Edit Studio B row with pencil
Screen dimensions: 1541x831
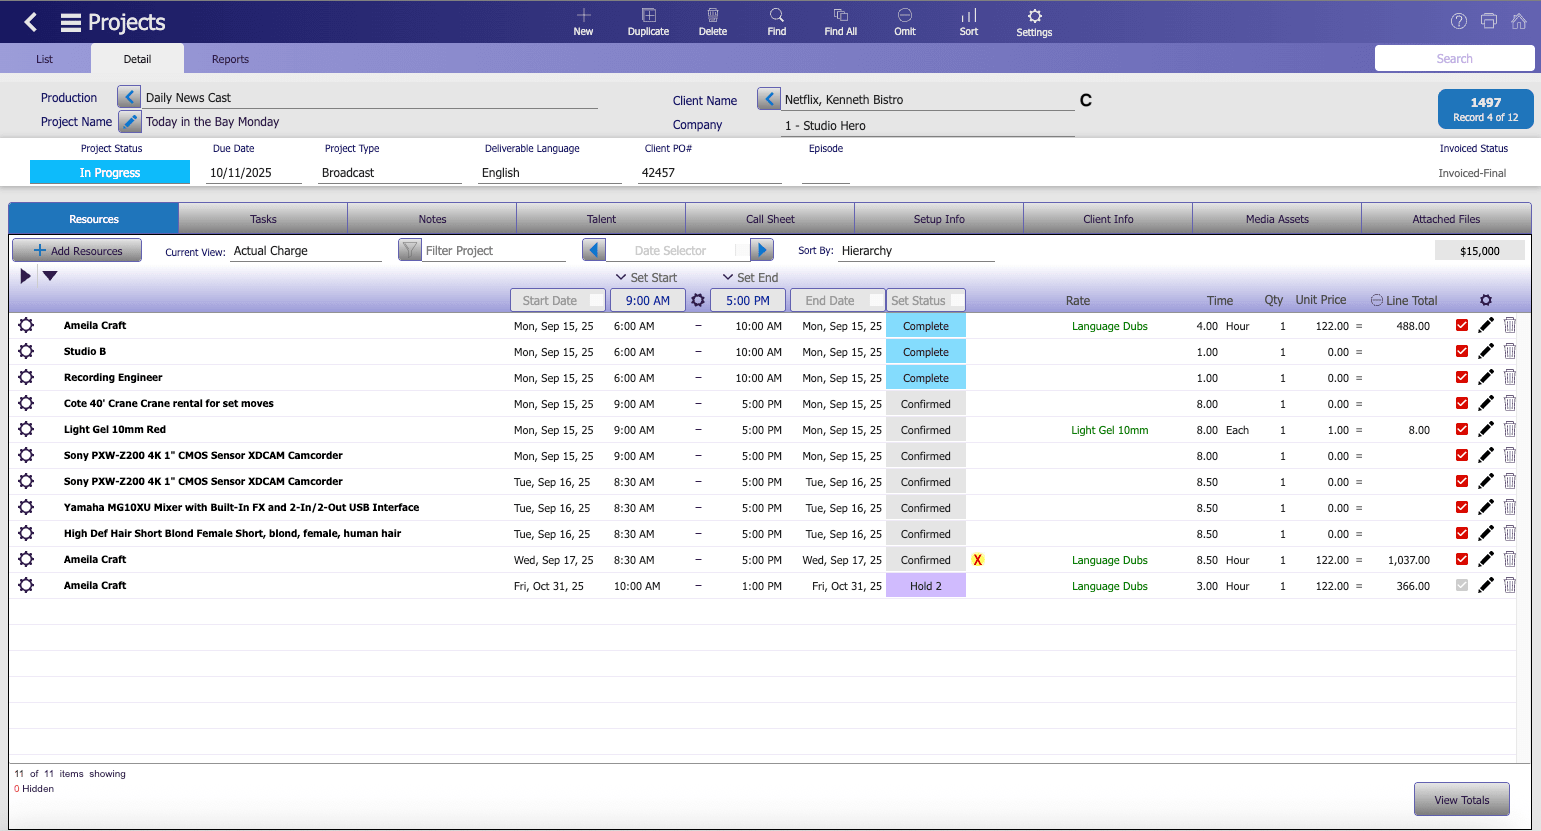point(1486,351)
